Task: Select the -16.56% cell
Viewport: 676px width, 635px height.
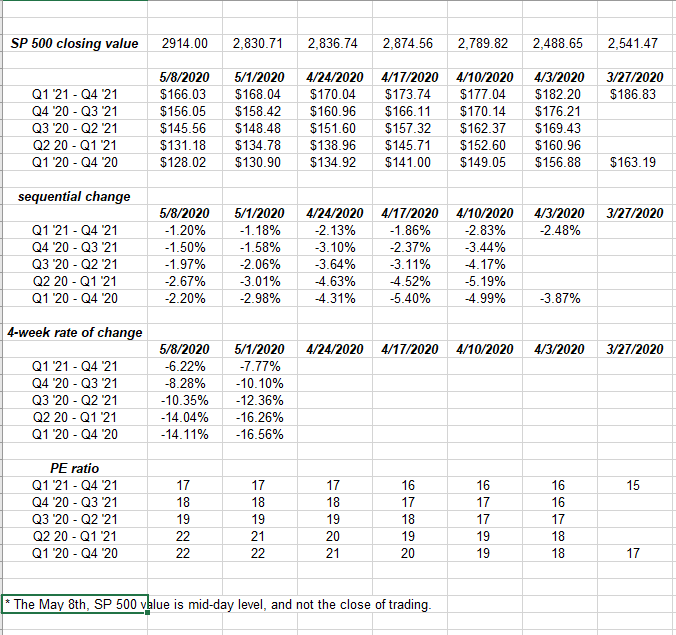Action: point(260,435)
